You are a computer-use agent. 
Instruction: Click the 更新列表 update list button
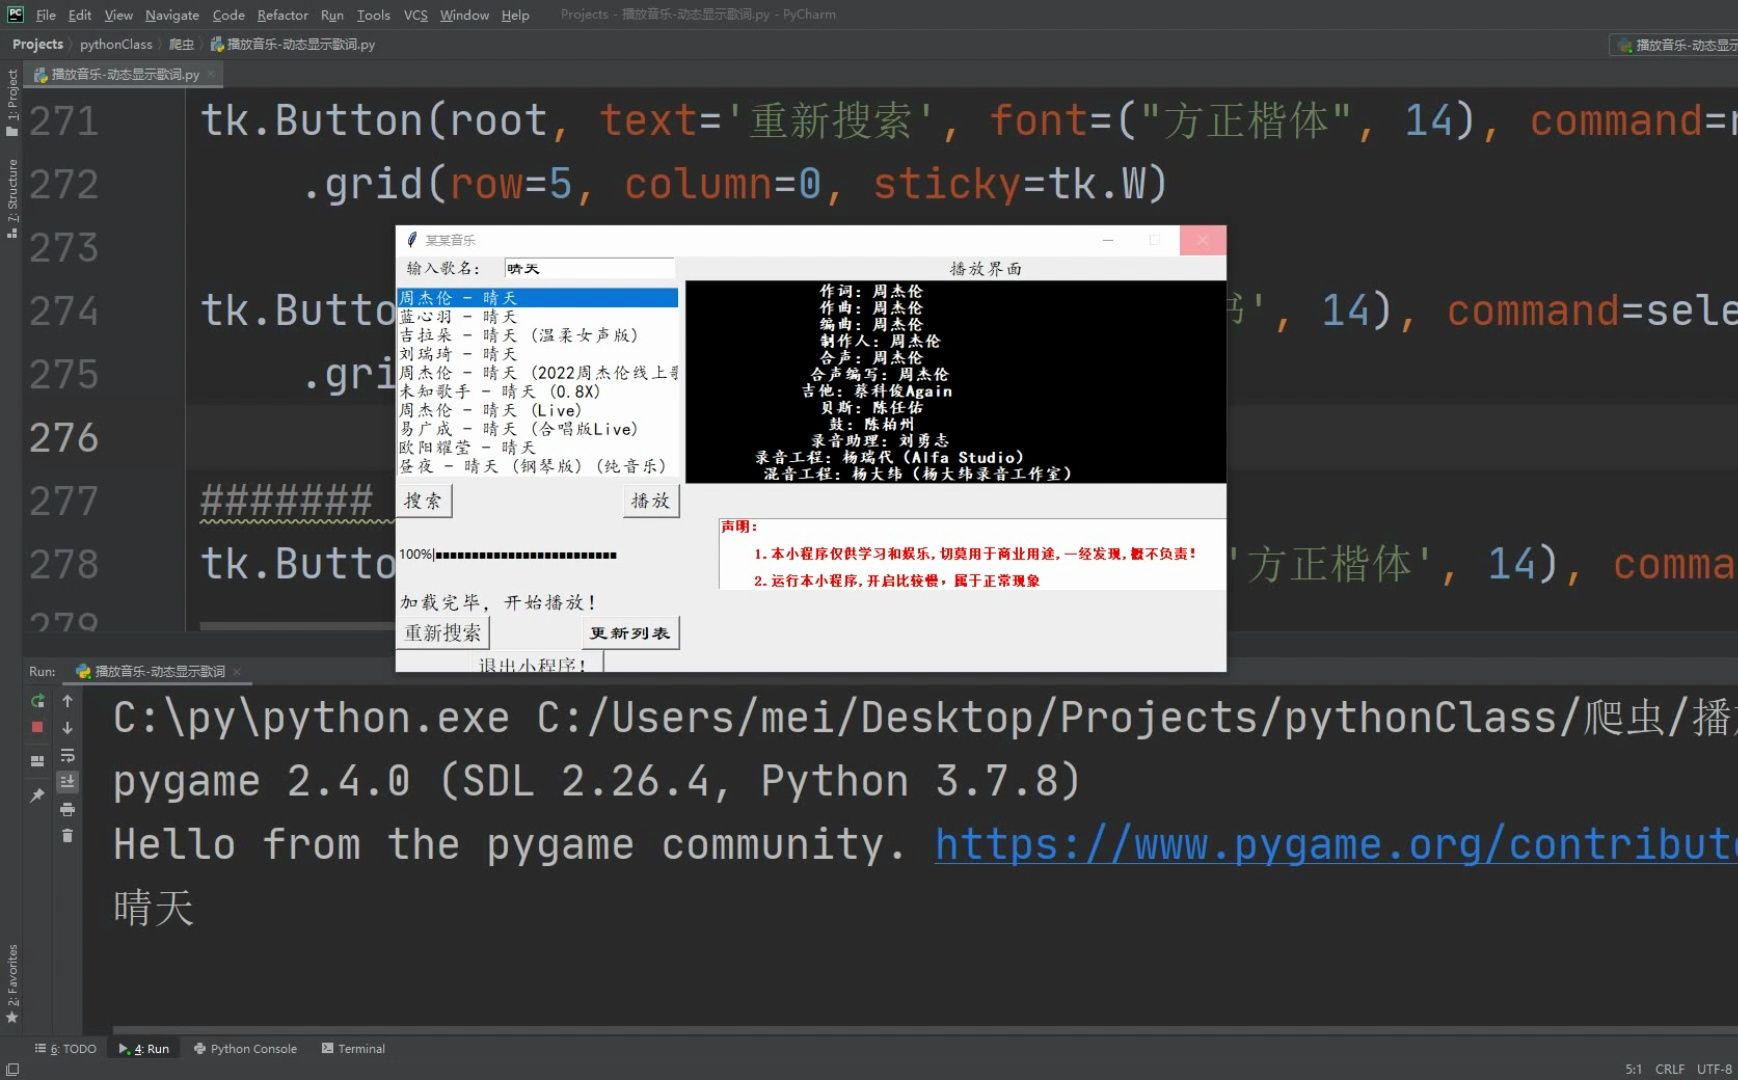click(630, 633)
